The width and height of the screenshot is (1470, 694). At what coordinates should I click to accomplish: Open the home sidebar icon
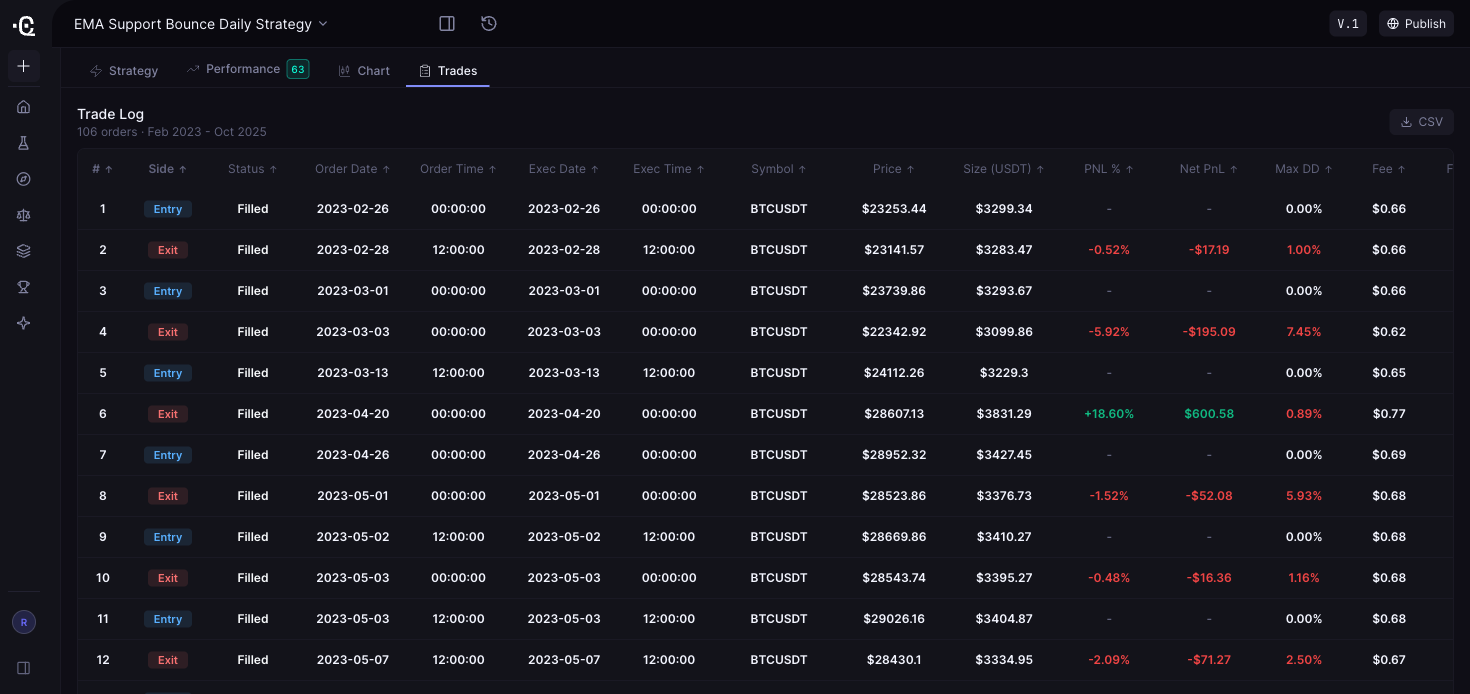[x=24, y=107]
